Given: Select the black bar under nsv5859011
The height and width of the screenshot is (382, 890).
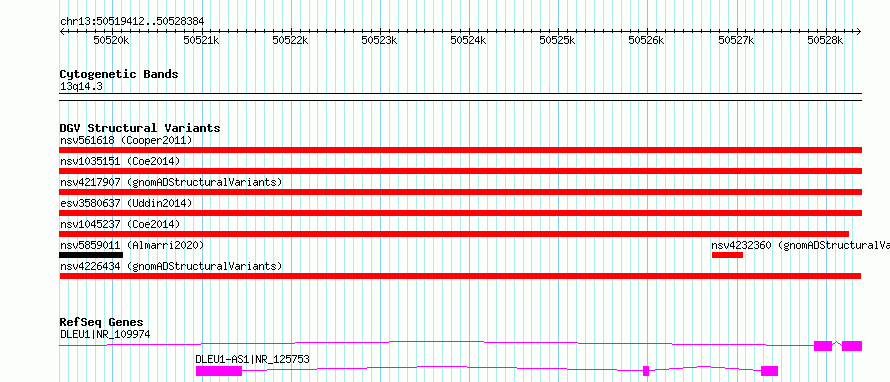Looking at the screenshot, I should click(91, 255).
